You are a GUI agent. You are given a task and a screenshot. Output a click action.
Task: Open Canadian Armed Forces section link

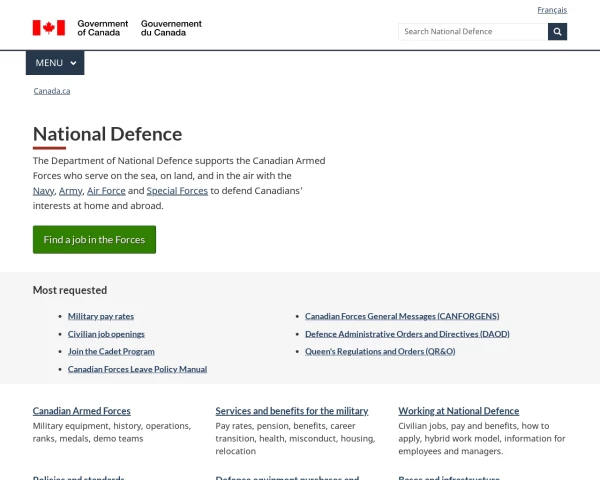[82, 411]
